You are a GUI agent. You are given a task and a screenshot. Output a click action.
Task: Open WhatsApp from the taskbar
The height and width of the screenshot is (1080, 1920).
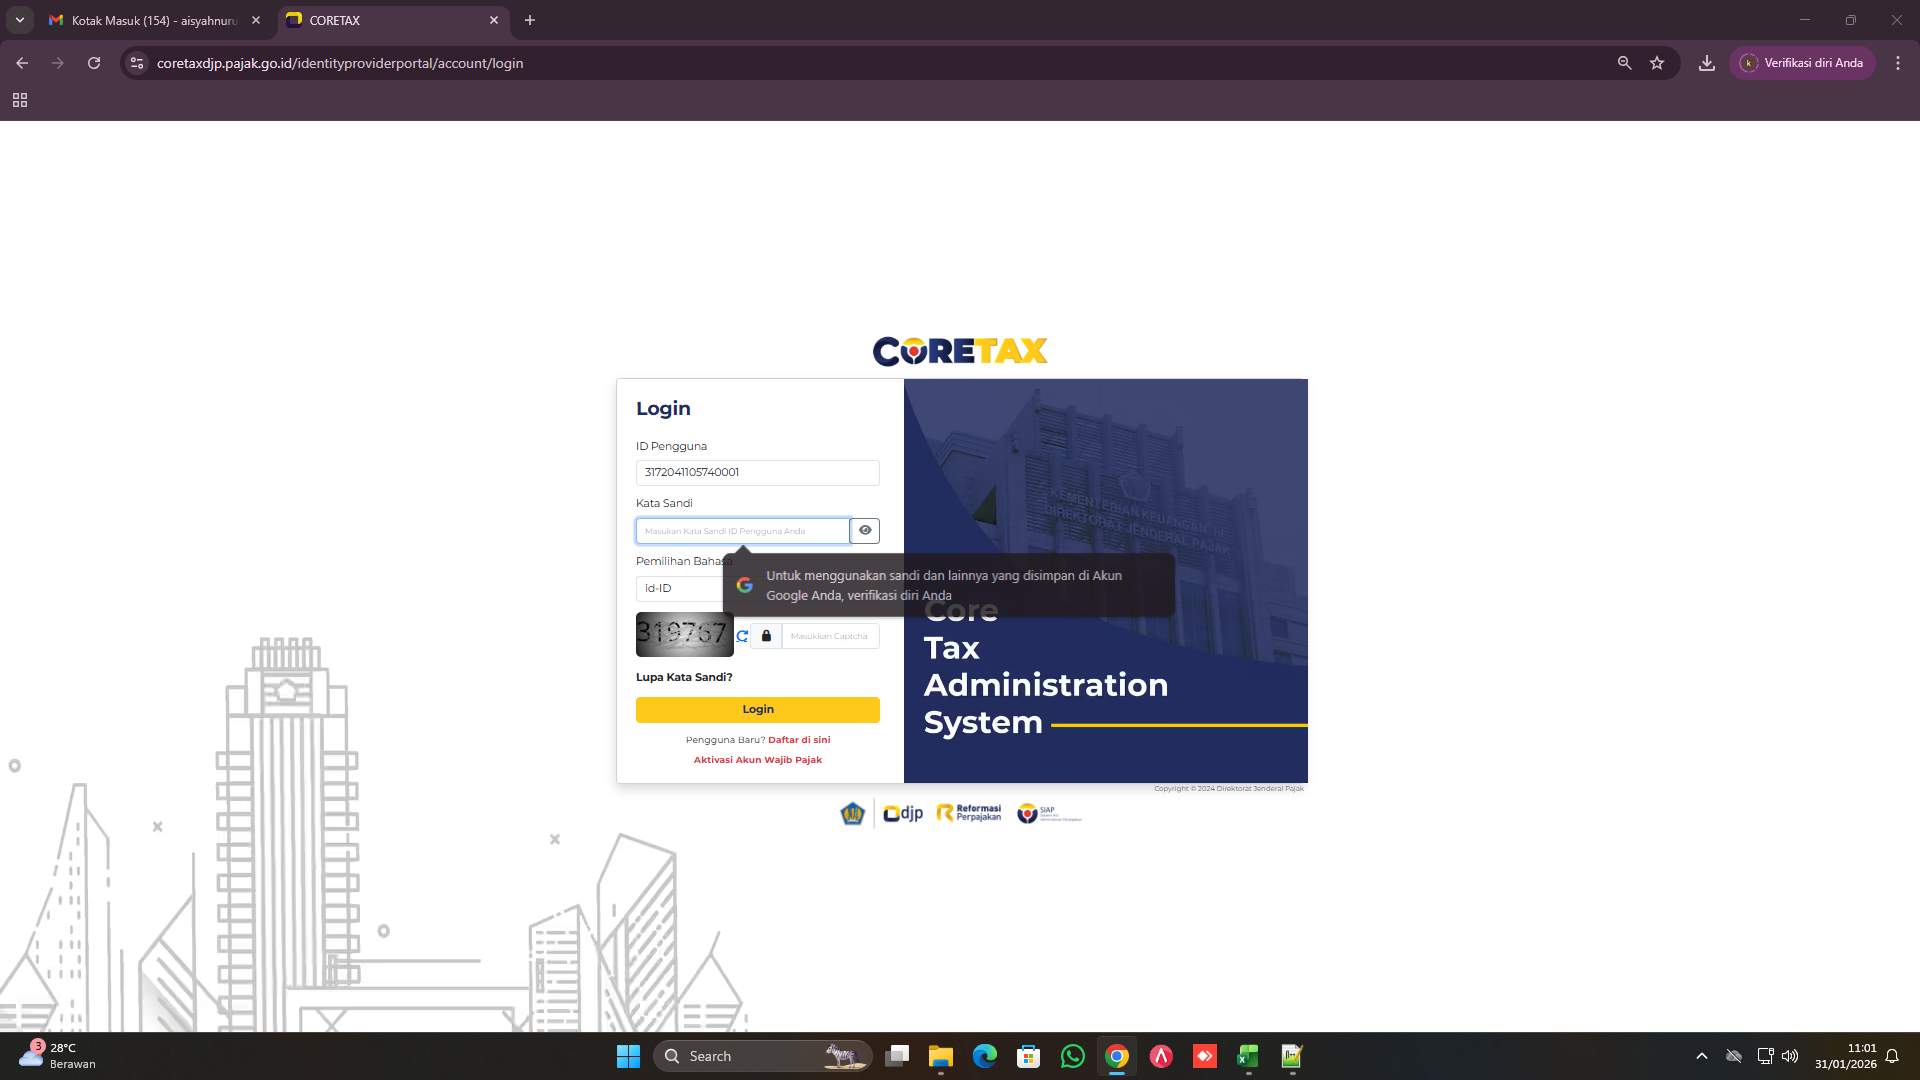point(1072,1056)
